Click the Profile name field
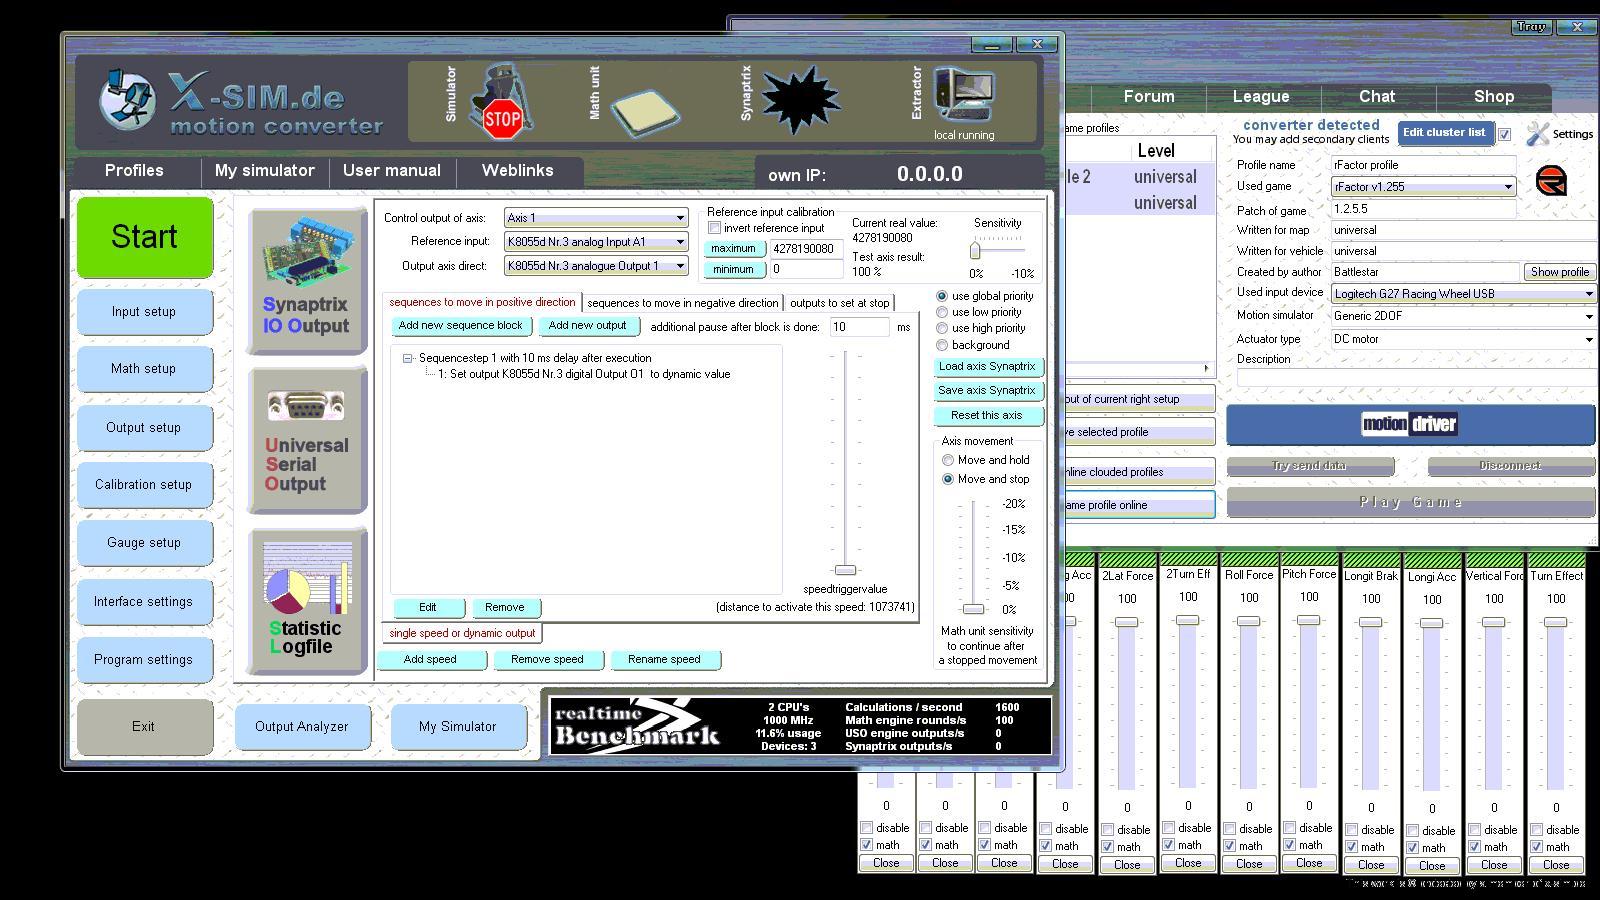 1423,166
